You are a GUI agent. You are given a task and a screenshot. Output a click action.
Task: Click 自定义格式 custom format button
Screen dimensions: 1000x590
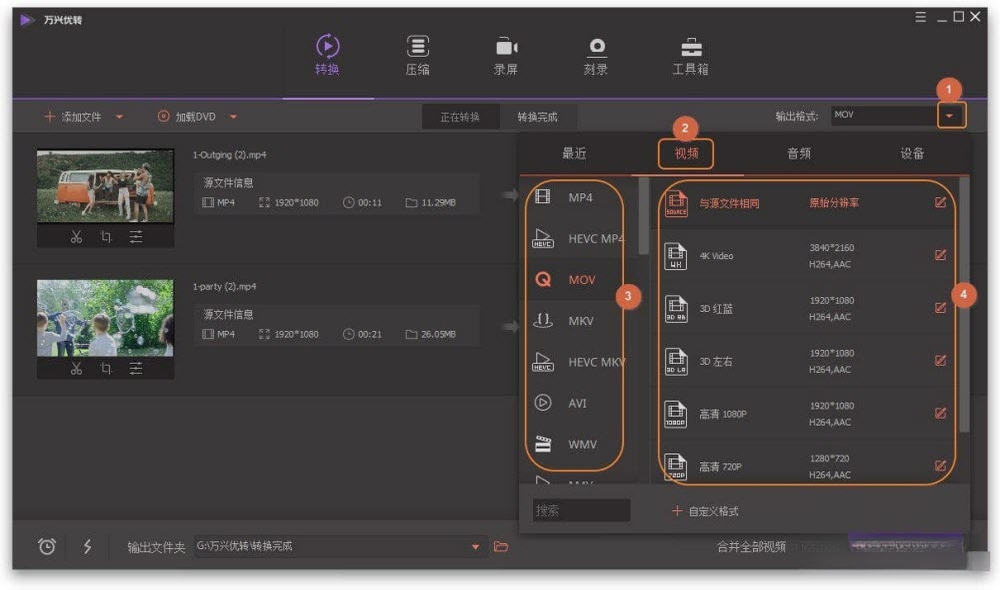pyautogui.click(x=705, y=511)
